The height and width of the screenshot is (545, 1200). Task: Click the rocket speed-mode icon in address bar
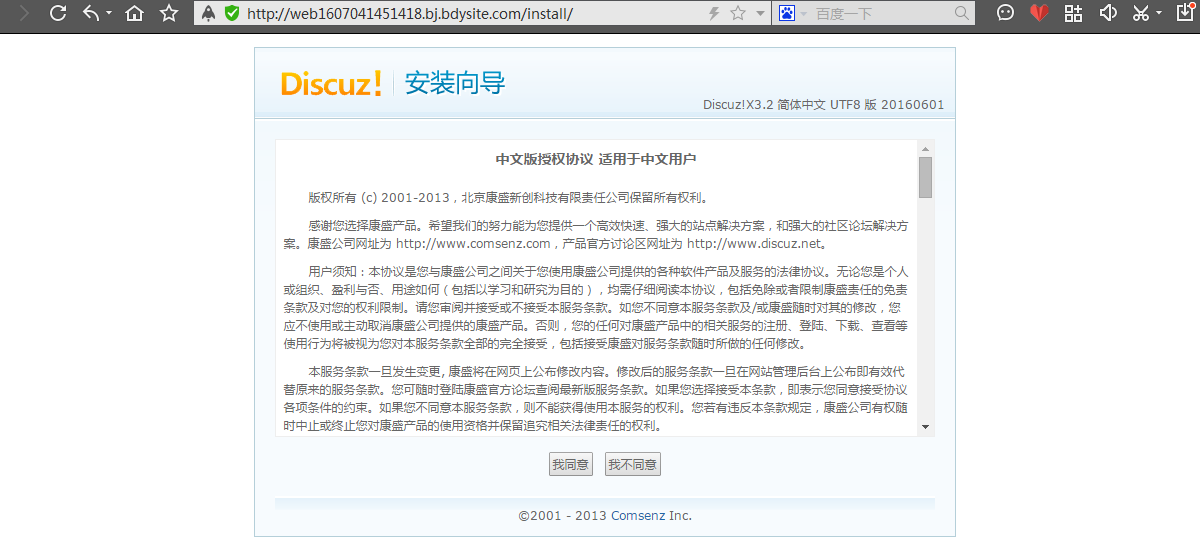[x=209, y=14]
